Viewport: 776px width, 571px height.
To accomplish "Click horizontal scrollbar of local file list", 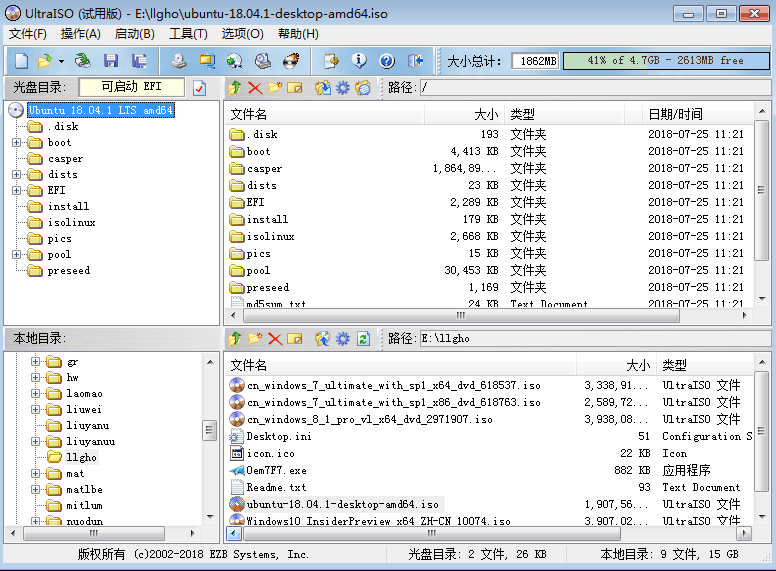I will click(x=432, y=533).
